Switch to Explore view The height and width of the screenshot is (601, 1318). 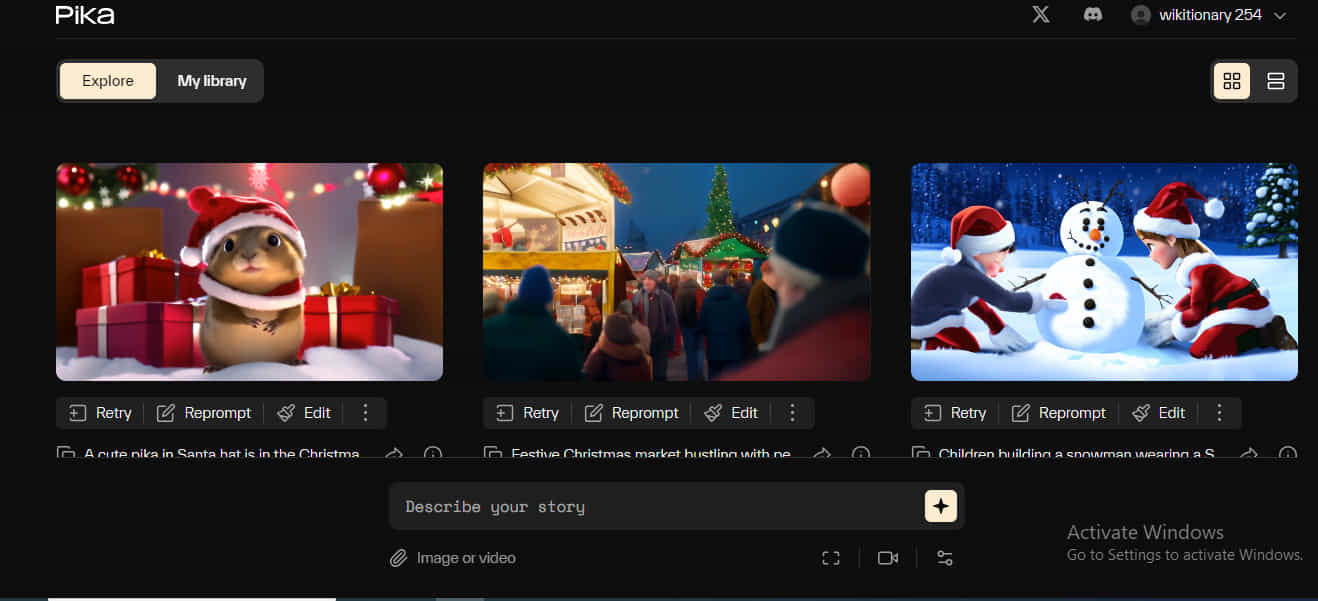tap(107, 80)
